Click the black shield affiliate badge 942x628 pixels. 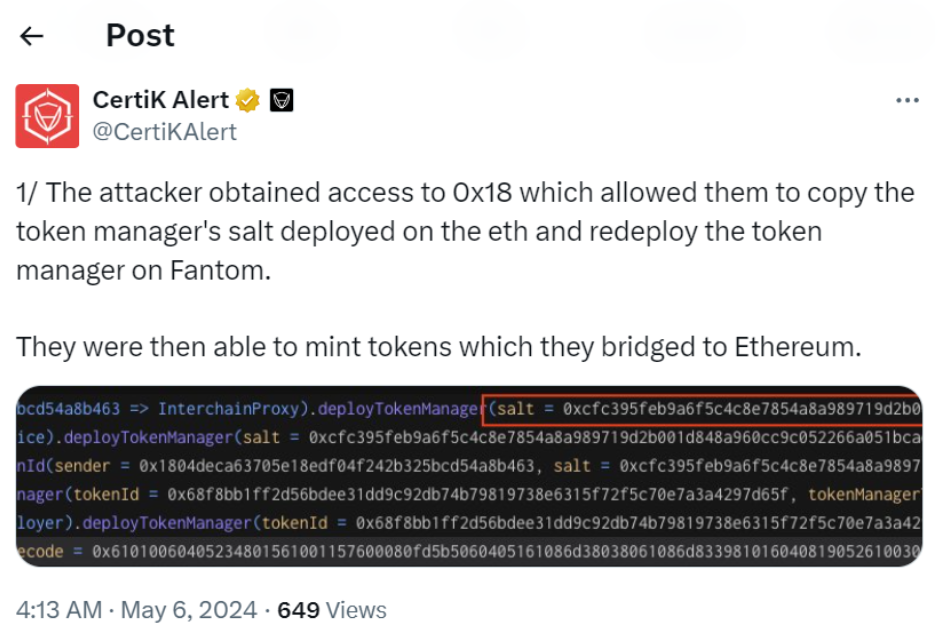pos(282,99)
